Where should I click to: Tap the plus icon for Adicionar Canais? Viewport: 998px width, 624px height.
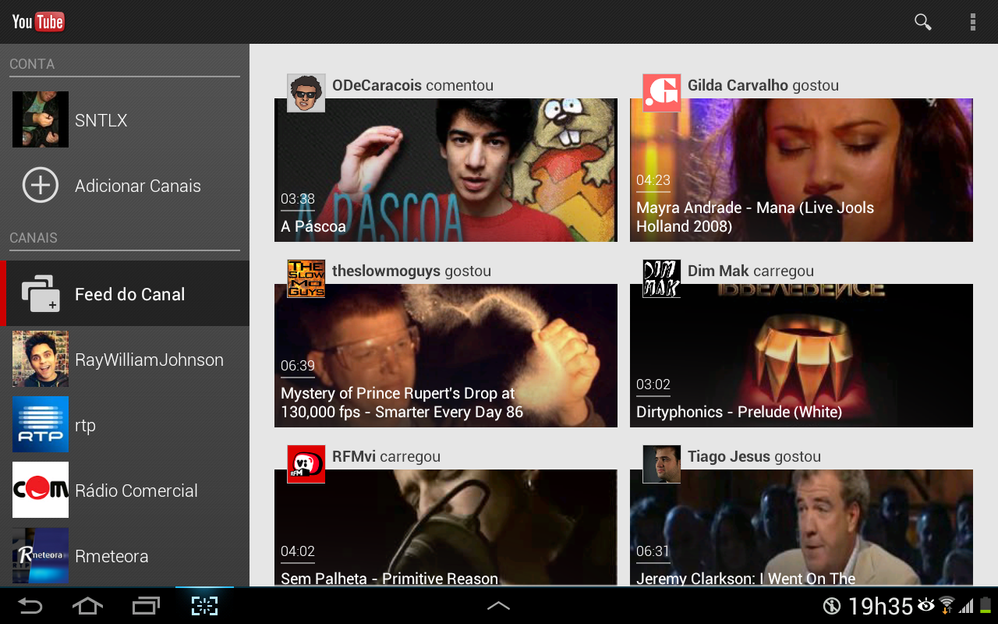point(41,186)
